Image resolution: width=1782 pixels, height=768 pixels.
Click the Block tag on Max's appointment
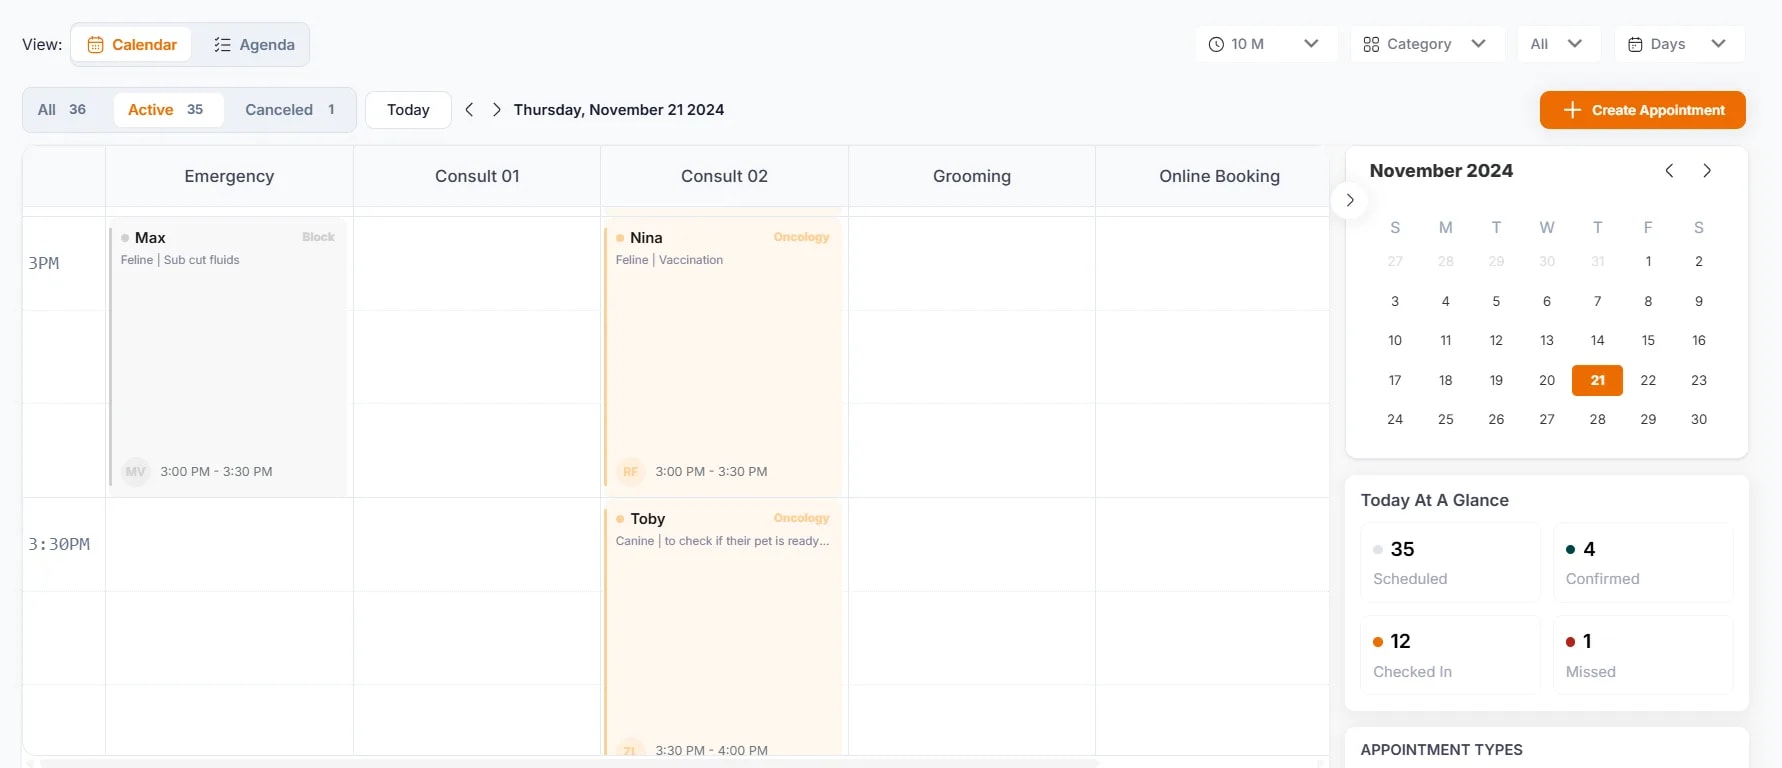[318, 237]
